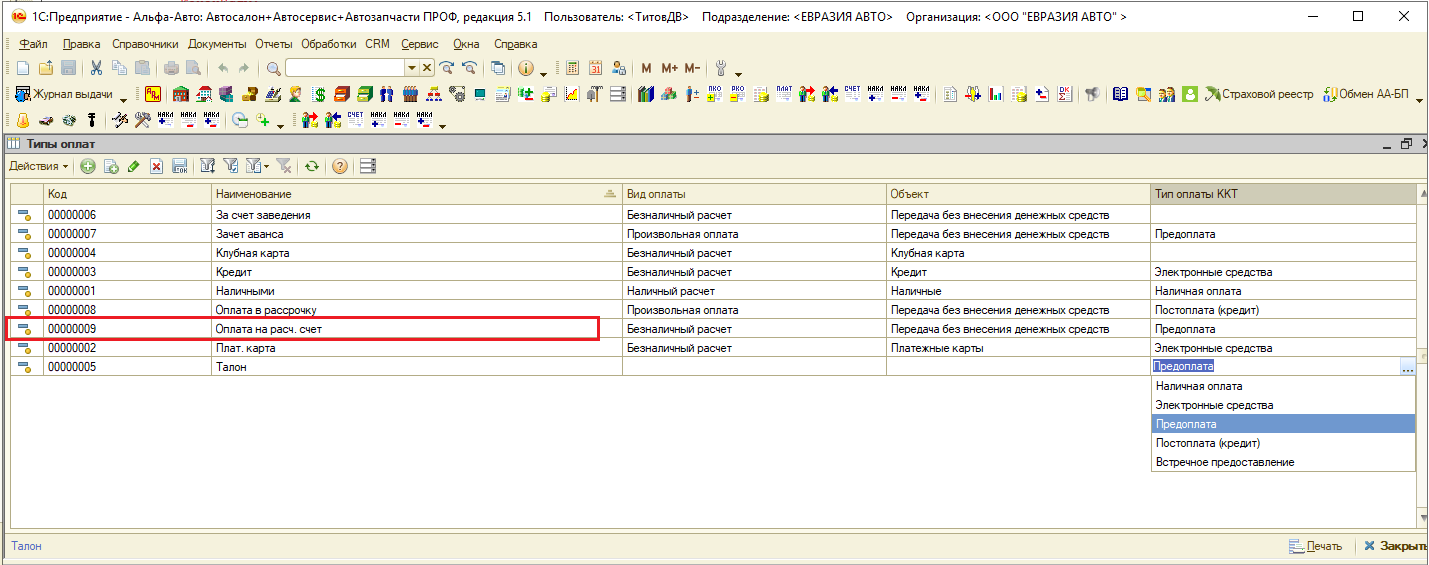
Task: Click the Search magnifier icon
Action: tap(274, 68)
